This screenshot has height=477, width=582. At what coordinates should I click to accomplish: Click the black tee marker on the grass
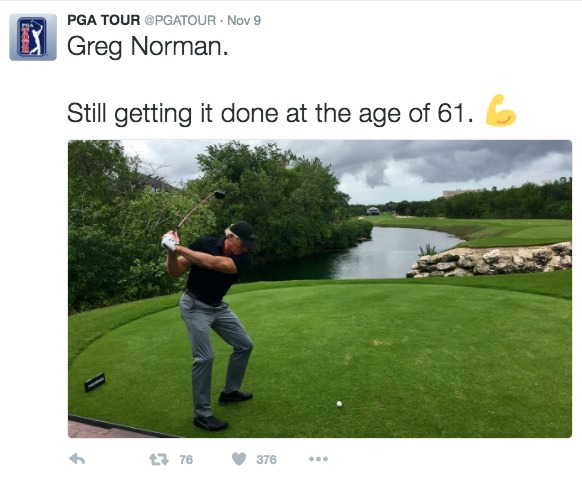[x=95, y=382]
